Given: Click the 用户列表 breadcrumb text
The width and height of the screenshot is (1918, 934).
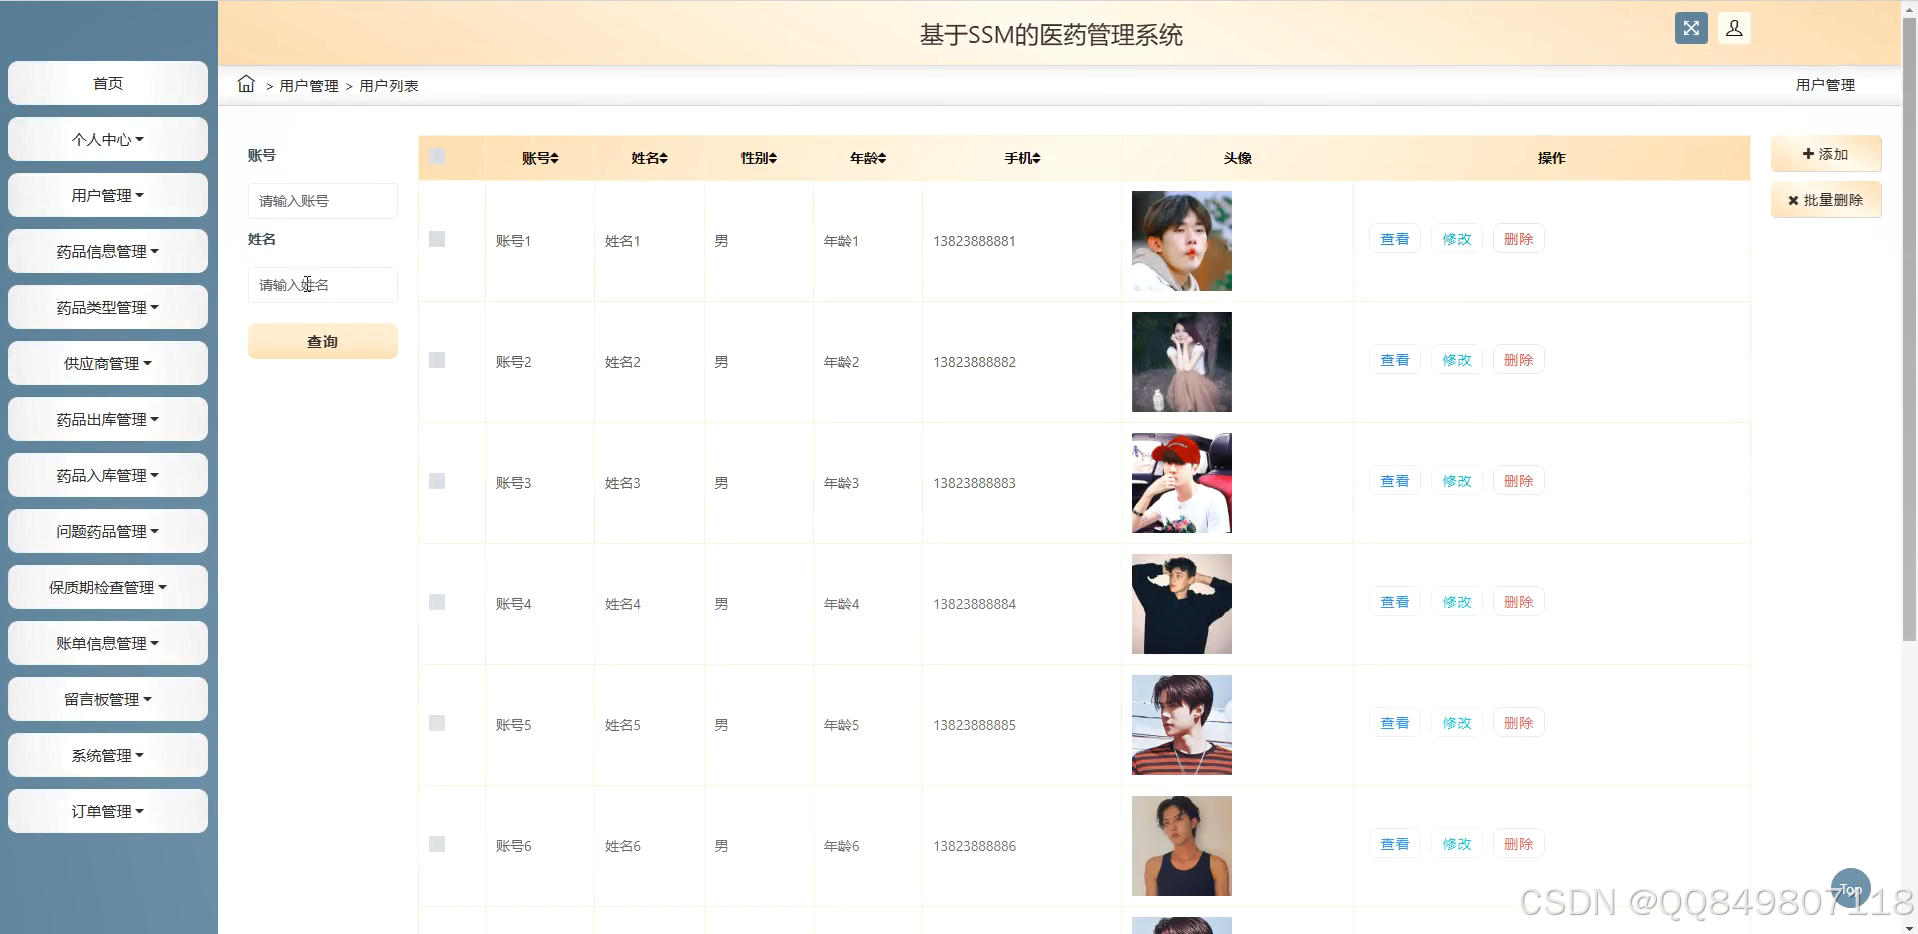Looking at the screenshot, I should coord(389,86).
